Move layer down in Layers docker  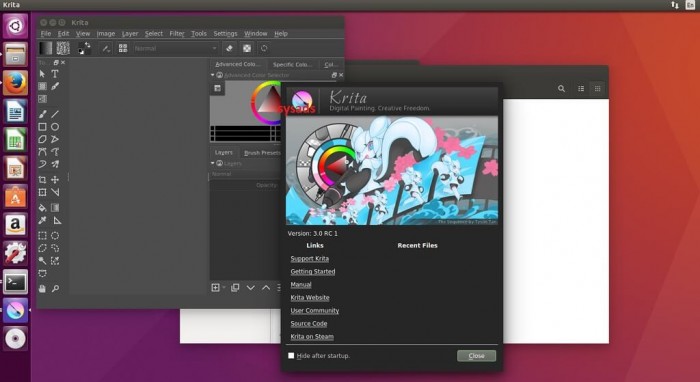click(x=250, y=287)
